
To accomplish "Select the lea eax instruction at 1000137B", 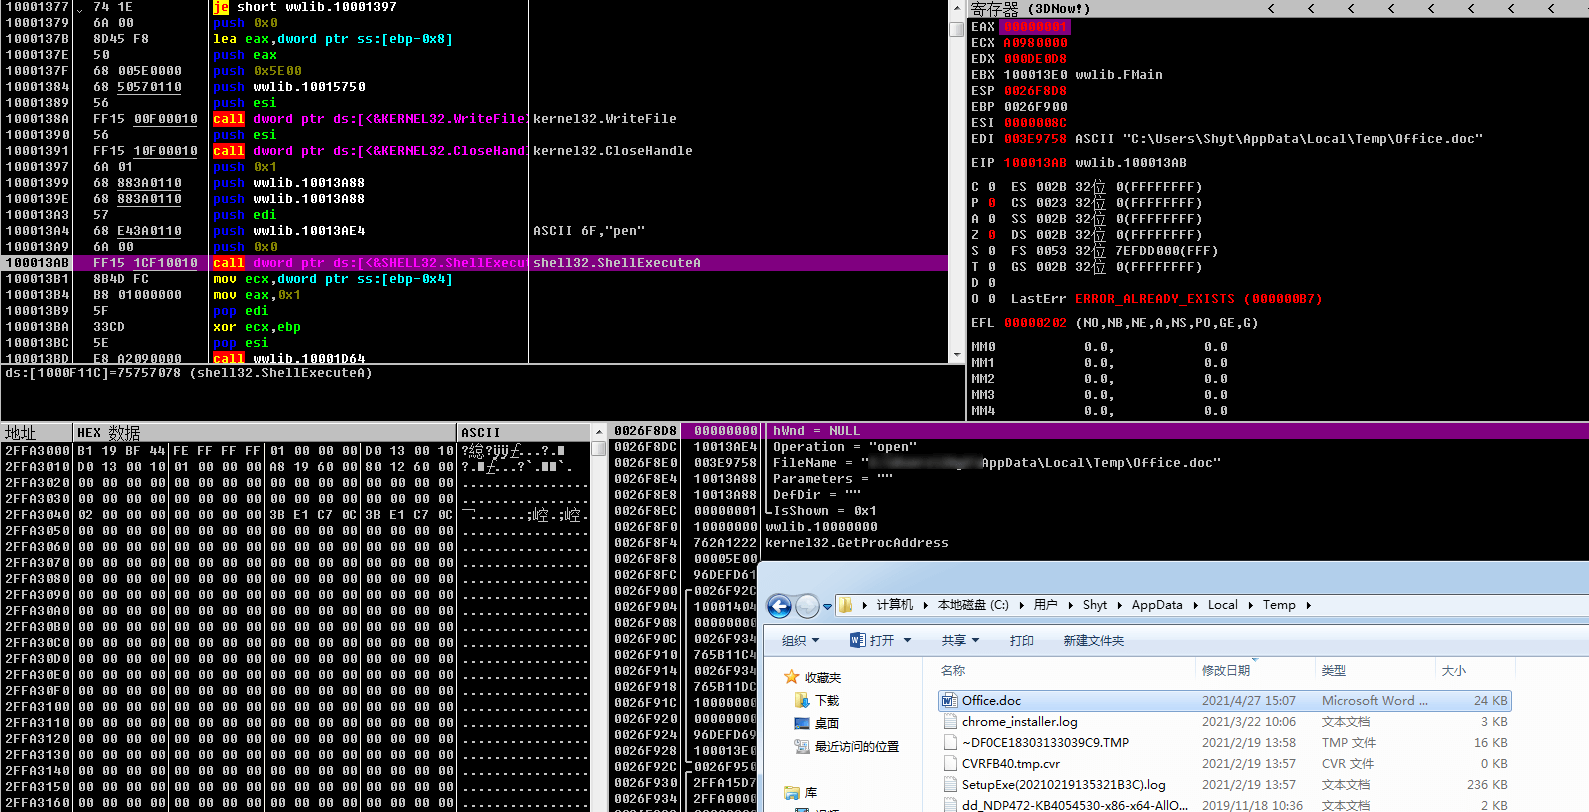I will [x=474, y=39].
